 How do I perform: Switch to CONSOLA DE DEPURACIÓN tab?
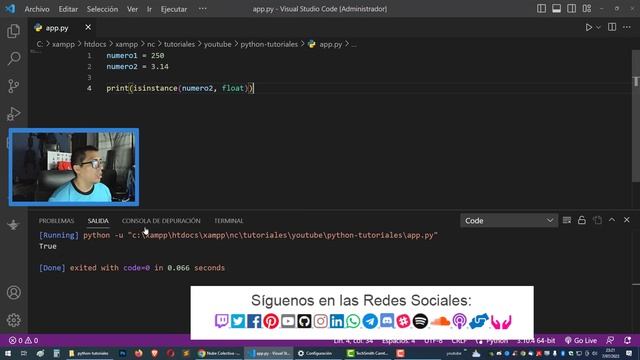[x=161, y=221]
